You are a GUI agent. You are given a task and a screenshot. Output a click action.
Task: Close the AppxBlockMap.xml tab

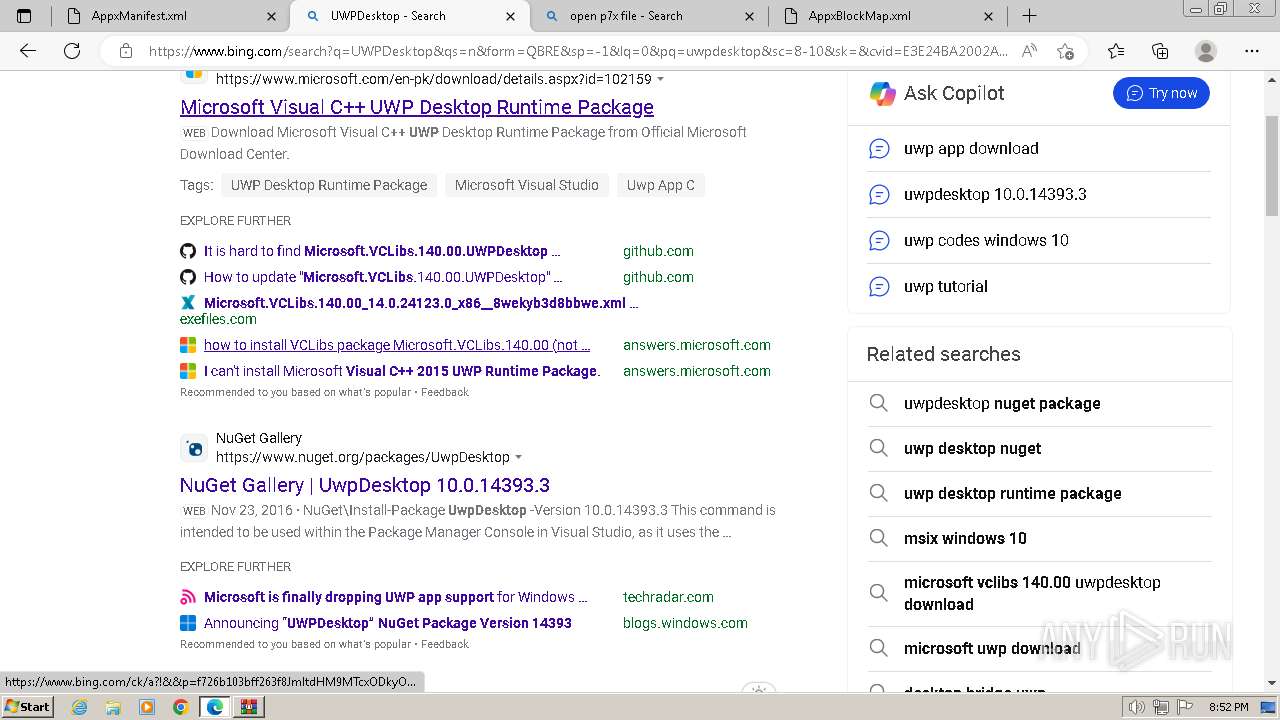click(x=988, y=16)
